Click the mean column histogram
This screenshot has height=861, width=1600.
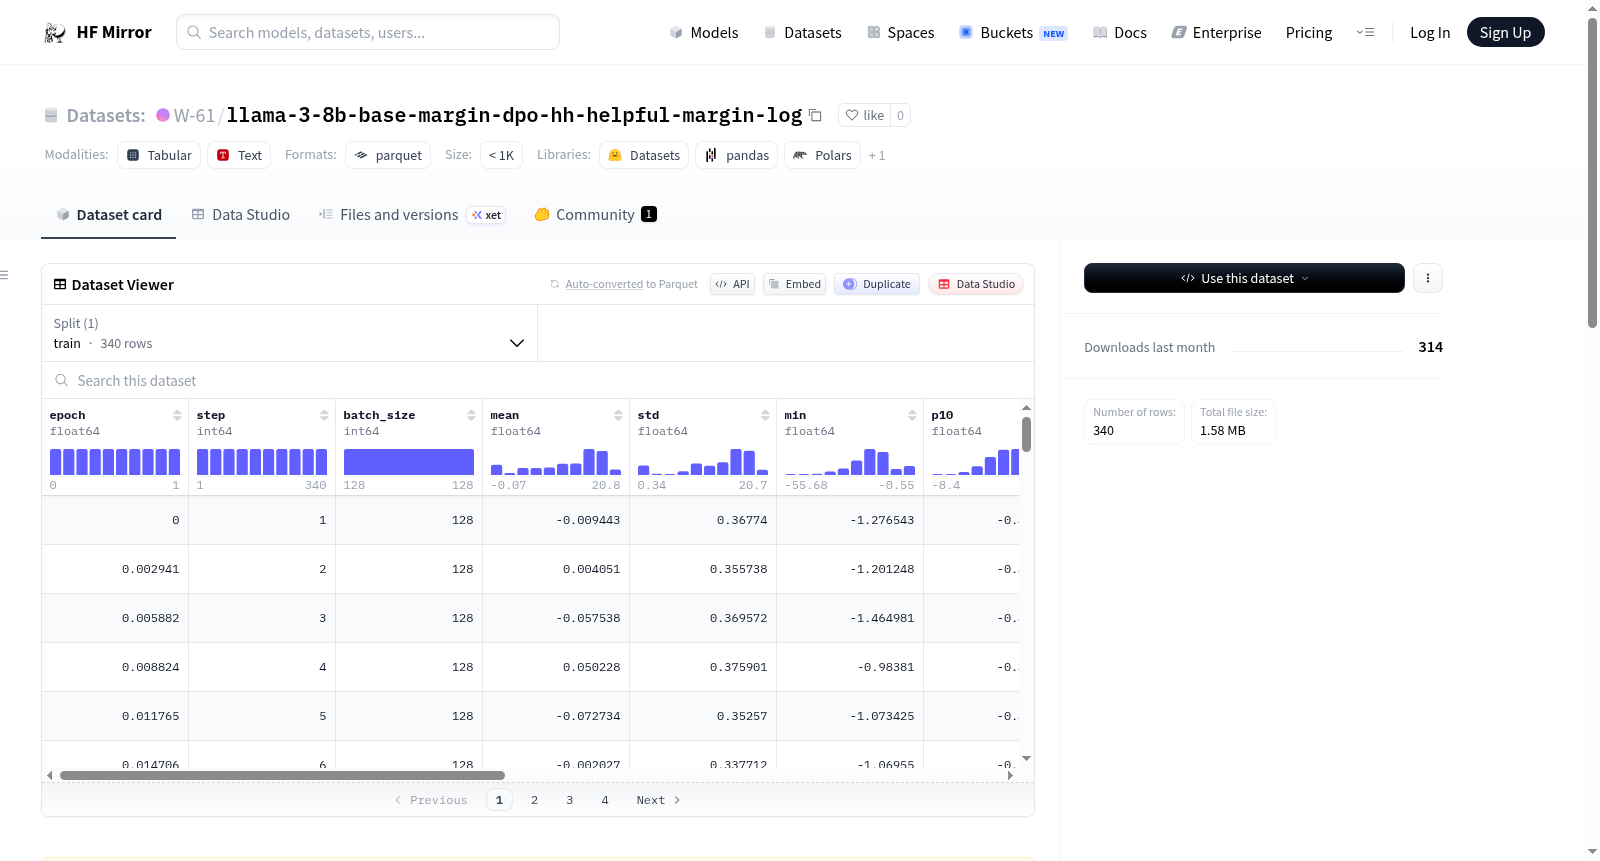click(x=556, y=462)
